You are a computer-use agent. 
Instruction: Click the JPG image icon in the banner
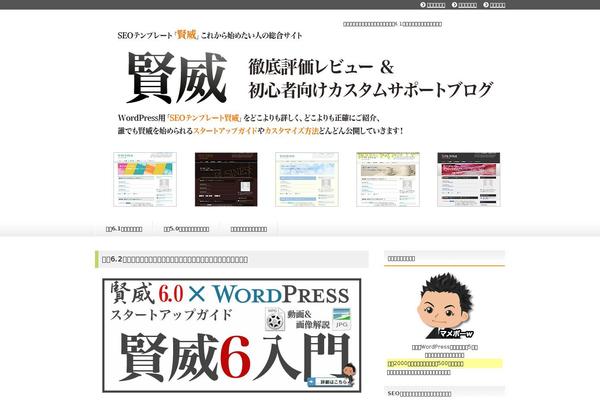(341, 319)
